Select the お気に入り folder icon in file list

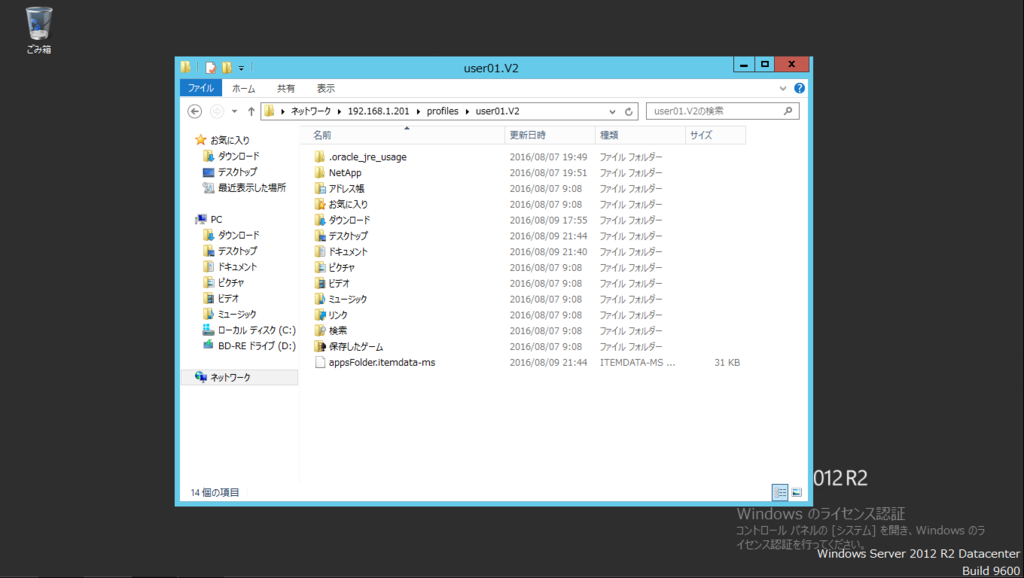point(319,204)
